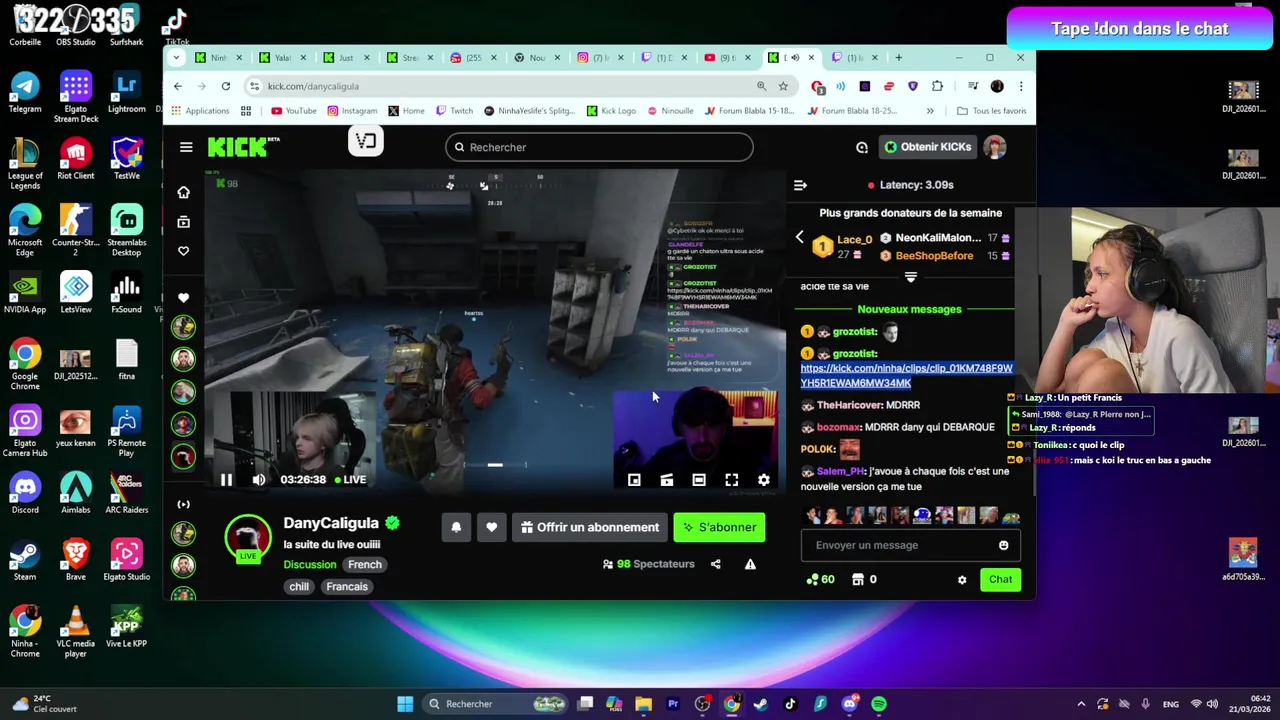Screen dimensions: 1280x720
Task: Bookmark this page with star icon
Action: pyautogui.click(x=783, y=86)
